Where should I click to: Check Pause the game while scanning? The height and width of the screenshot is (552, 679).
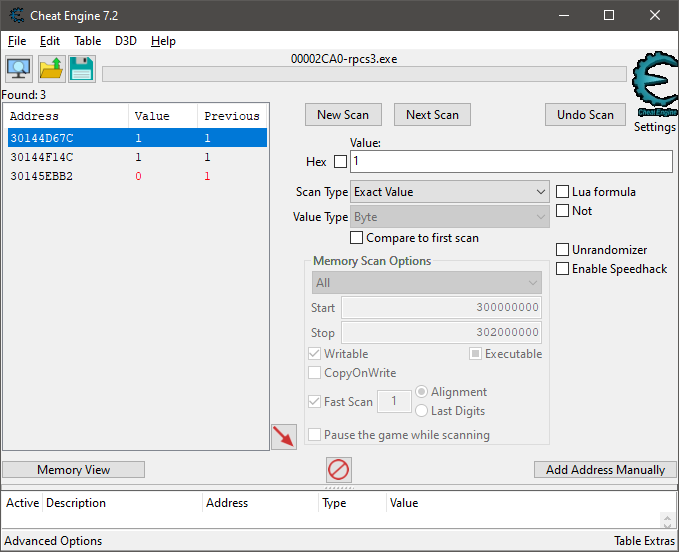click(314, 435)
